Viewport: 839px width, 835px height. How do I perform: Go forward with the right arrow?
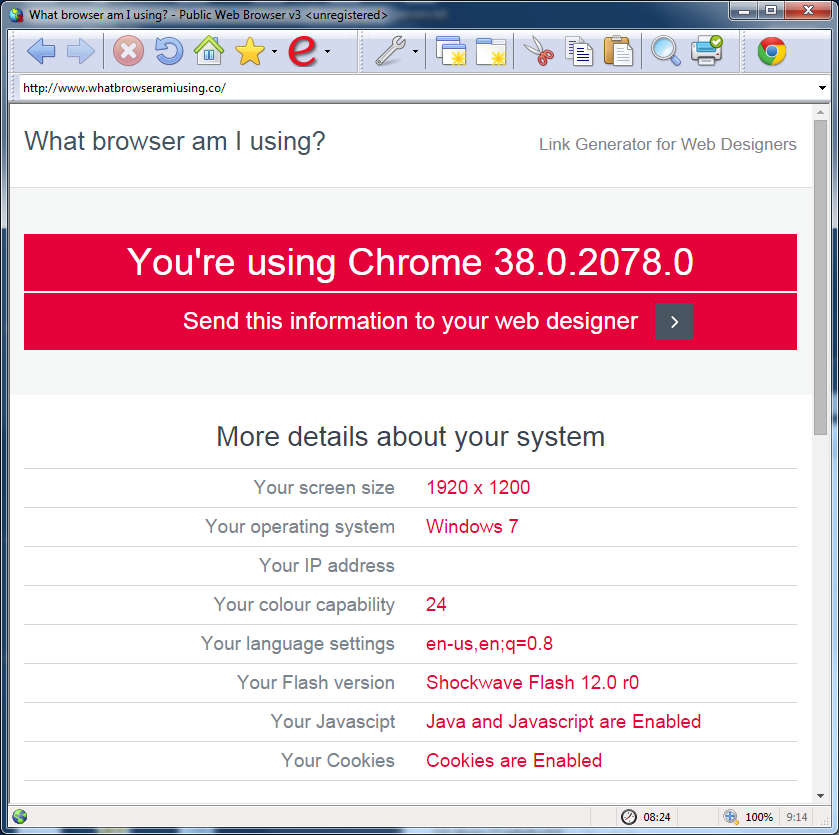(81, 52)
